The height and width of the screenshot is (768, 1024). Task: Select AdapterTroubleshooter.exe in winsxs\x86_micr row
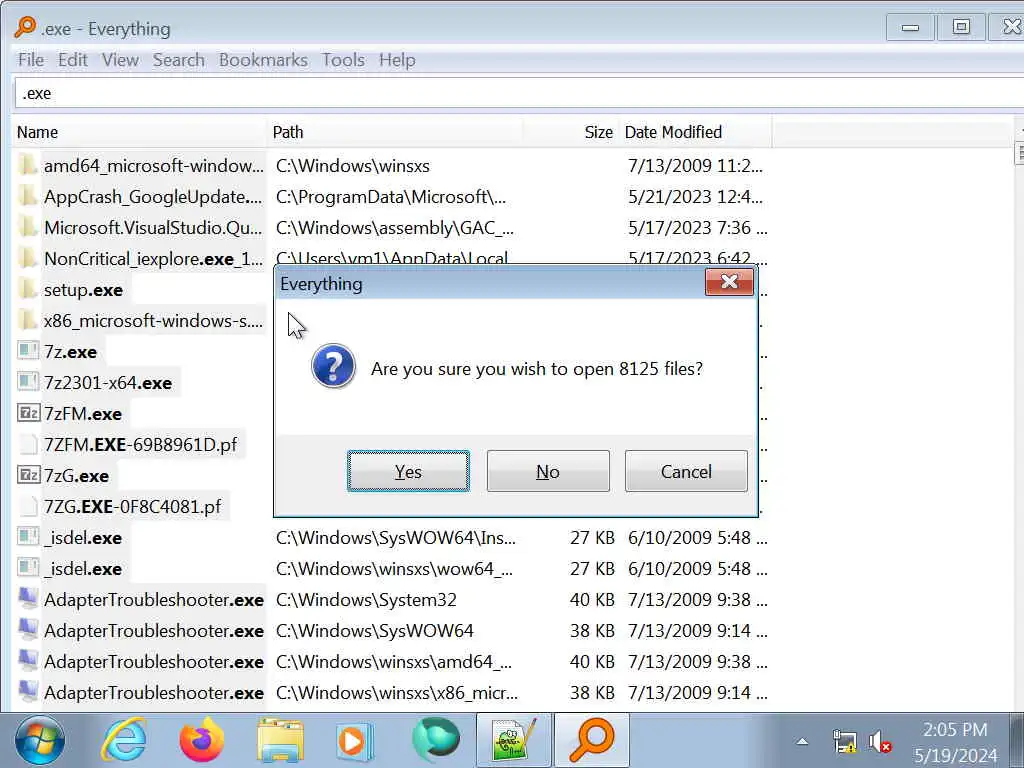[153, 692]
